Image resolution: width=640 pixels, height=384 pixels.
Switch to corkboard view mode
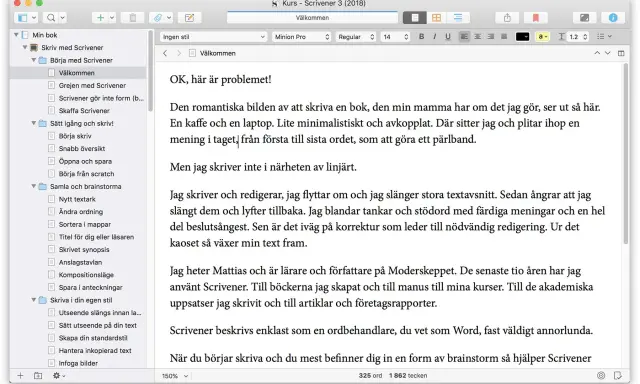(x=436, y=18)
